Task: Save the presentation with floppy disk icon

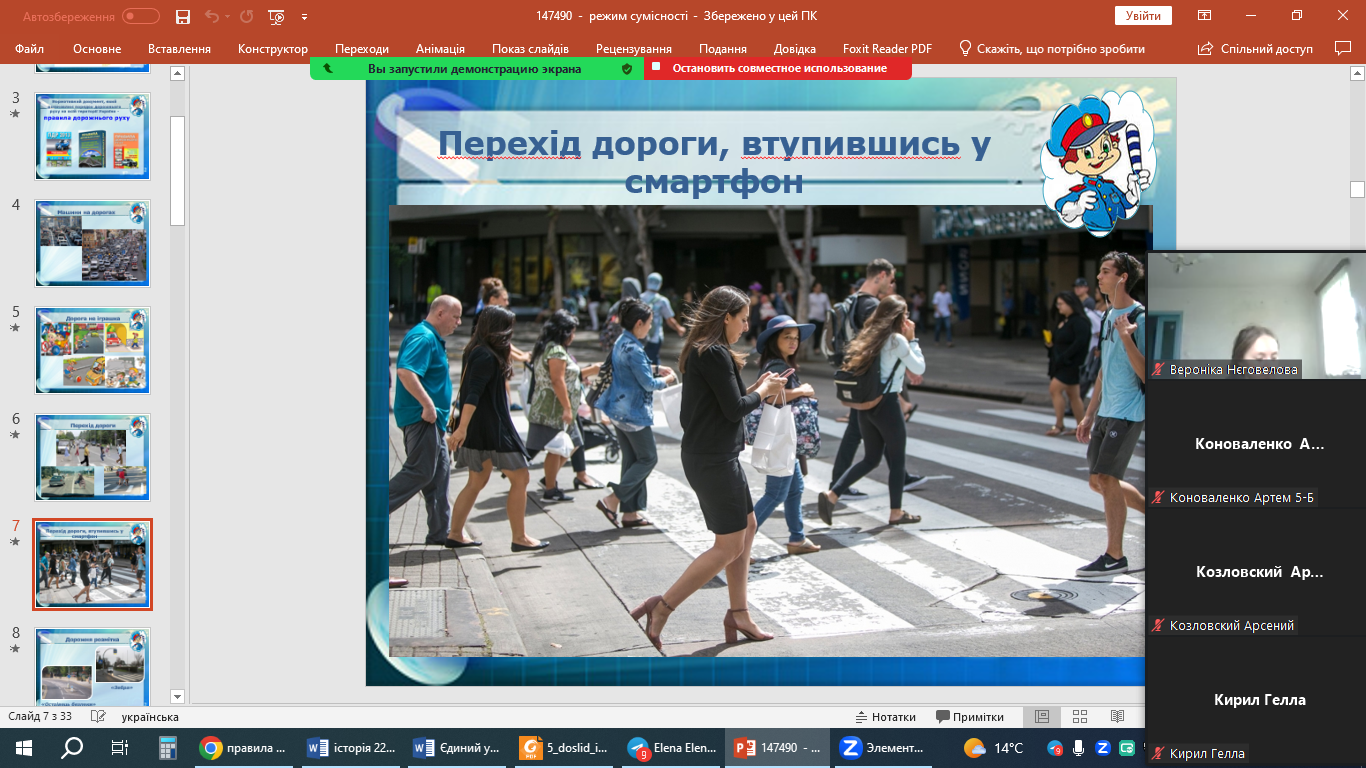Action: pyautogui.click(x=182, y=16)
